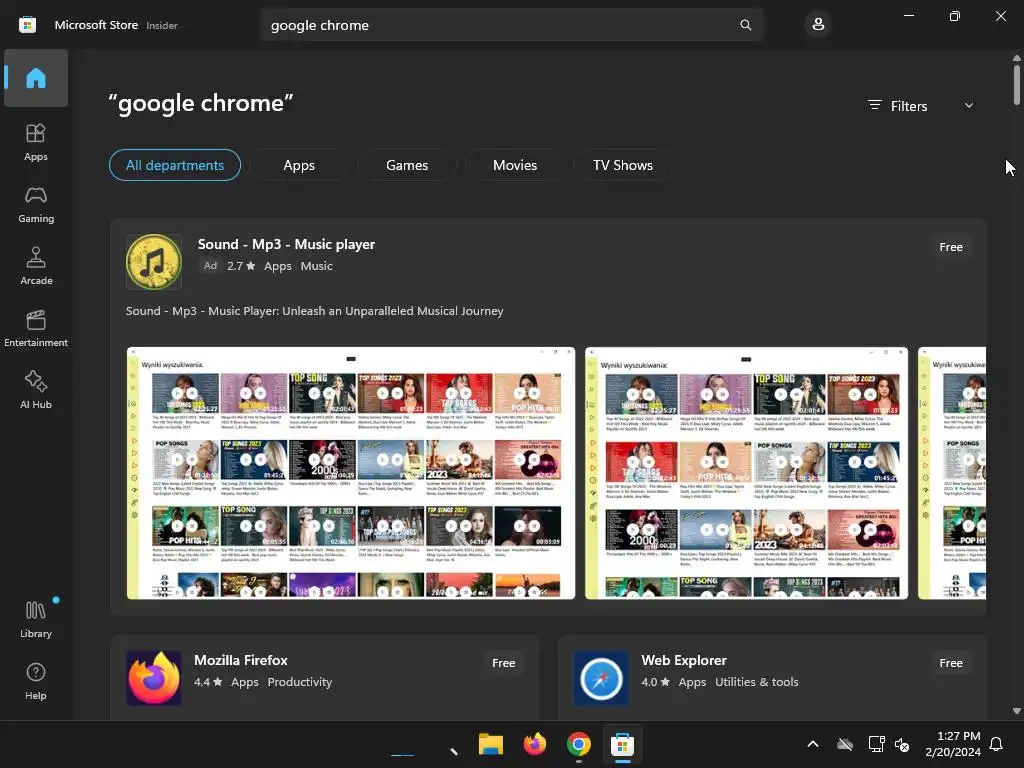This screenshot has height=768, width=1024.
Task: Click the Ad label badge
Action: click(x=210, y=266)
